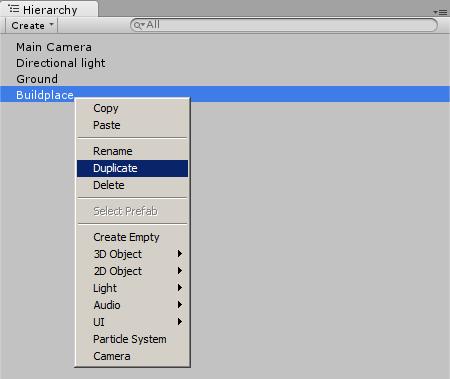Screen dimensions: 450x379
Task: Expand the UI submenu
Action: tap(132, 322)
